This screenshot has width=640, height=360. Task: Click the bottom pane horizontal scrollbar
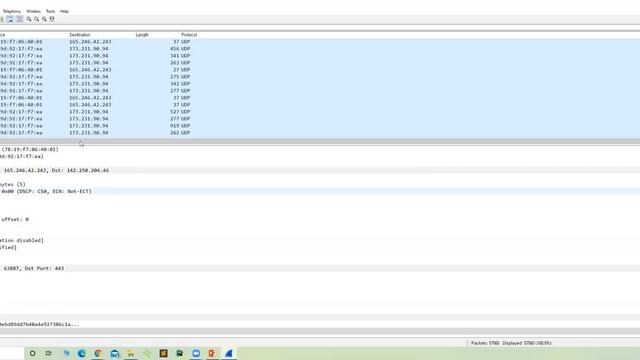click(320, 331)
